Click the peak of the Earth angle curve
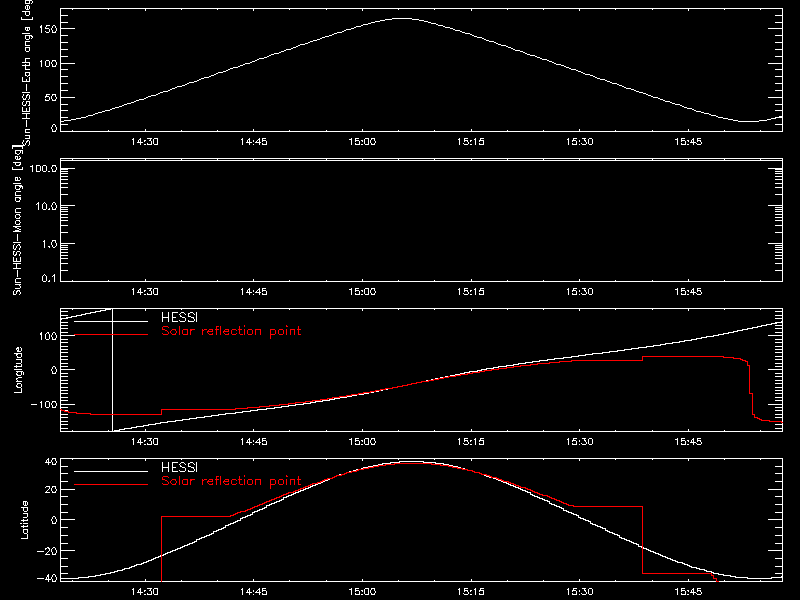 [403, 18]
